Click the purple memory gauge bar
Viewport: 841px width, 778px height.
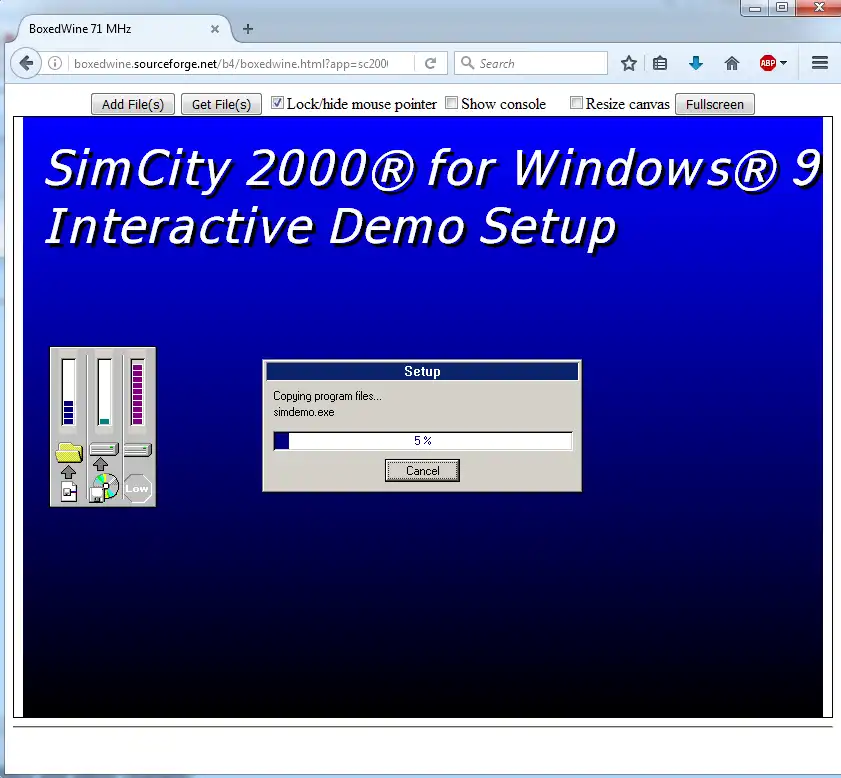[137, 392]
